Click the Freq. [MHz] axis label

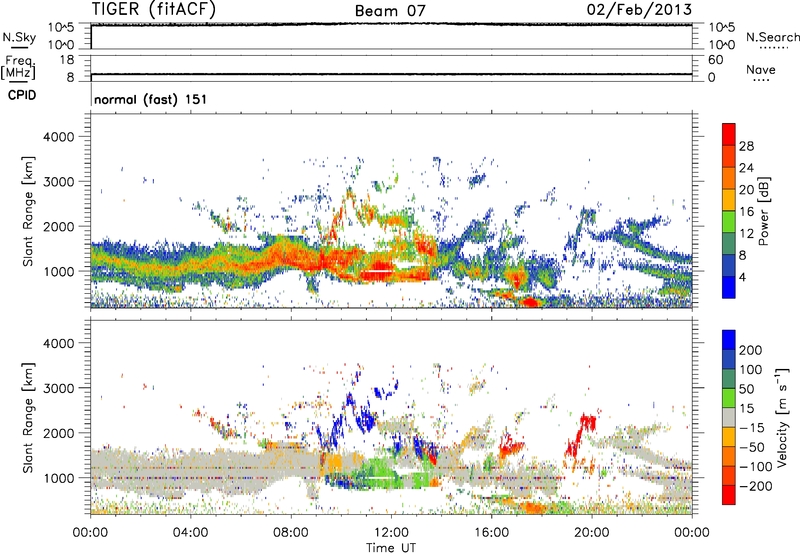click(18, 68)
